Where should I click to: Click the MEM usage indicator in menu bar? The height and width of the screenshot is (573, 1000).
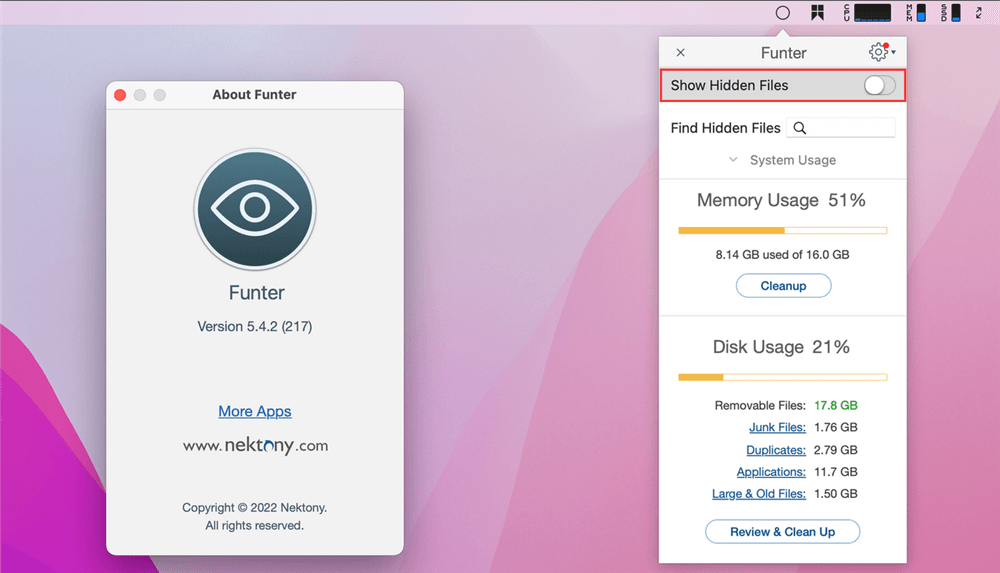[x=916, y=13]
